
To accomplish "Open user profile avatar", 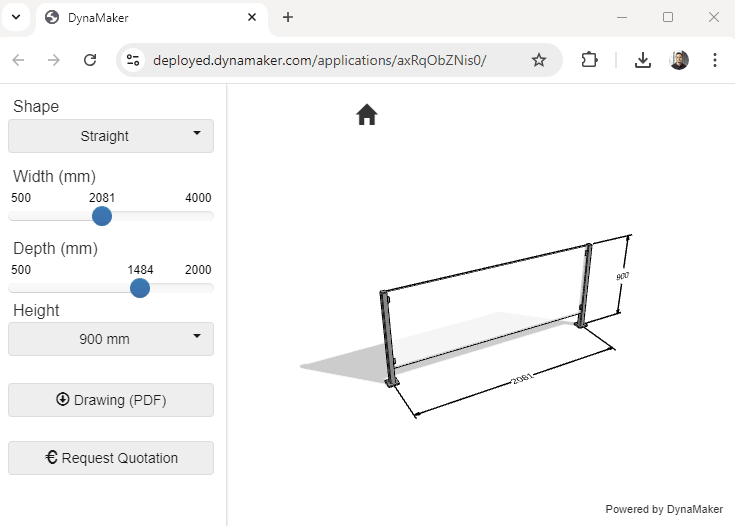I will coord(679,60).
